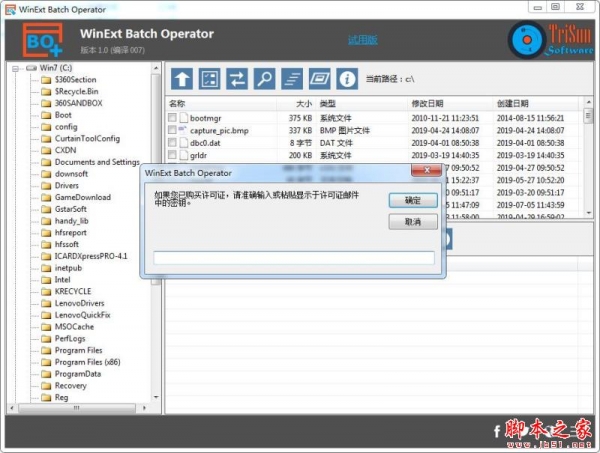Image resolution: width=600 pixels, height=453 pixels.
Task: Click file list vertical scrollbar thumb
Action: (x=588, y=116)
